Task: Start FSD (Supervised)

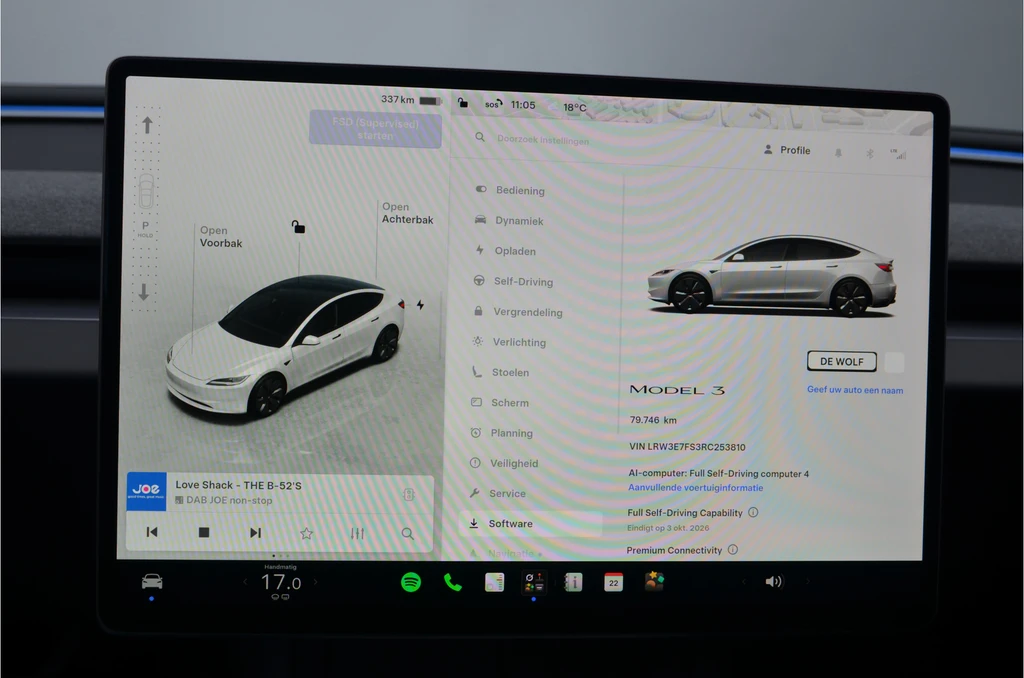Action: click(376, 129)
